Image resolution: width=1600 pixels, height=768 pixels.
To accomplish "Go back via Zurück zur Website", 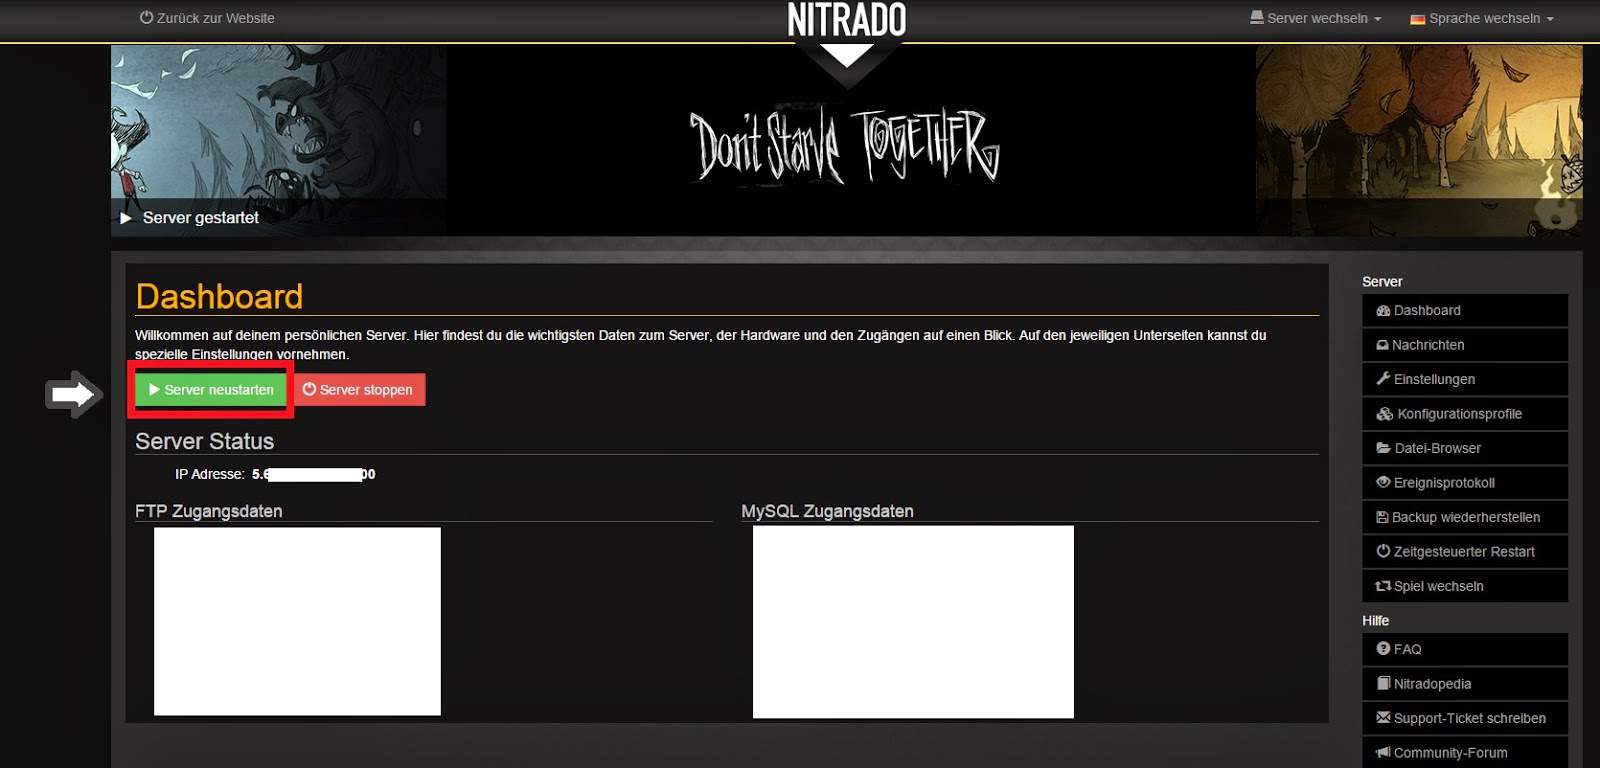I will point(207,18).
